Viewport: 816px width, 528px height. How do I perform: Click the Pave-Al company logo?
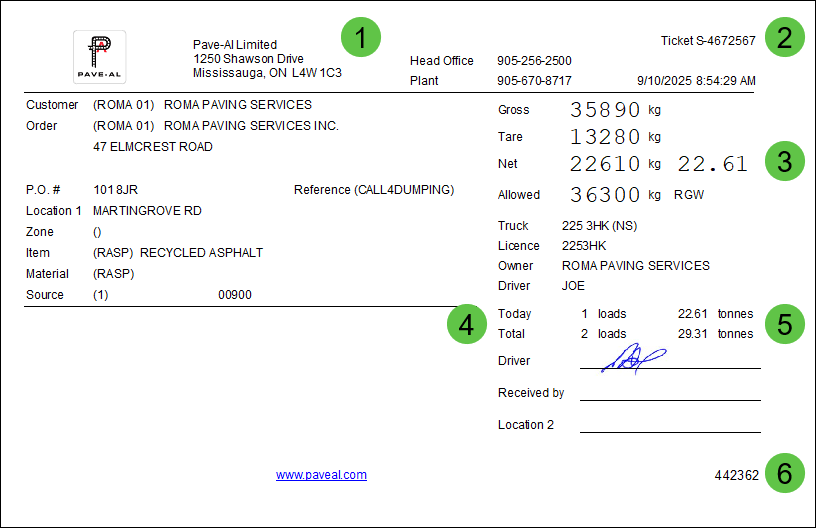[99, 57]
